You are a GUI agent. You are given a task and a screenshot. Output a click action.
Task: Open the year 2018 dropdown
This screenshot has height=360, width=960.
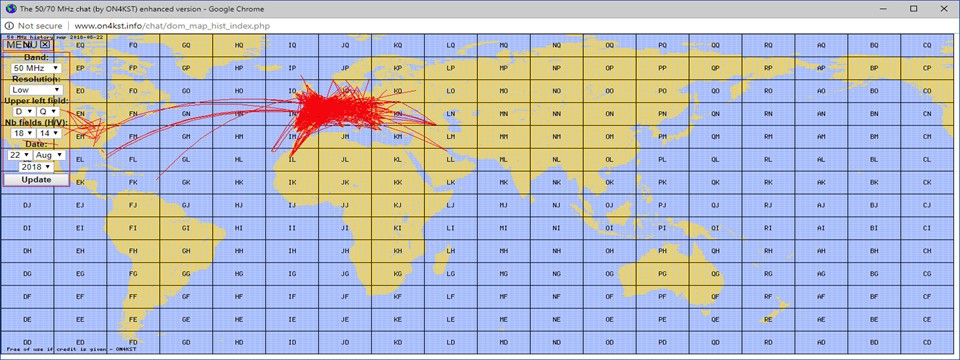coord(36,167)
